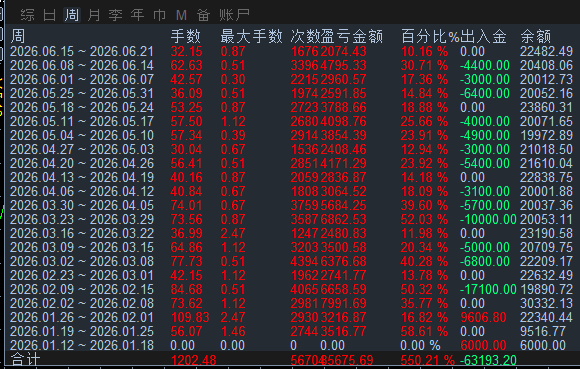
Task: Click trade count 4065
Action: [304, 290]
